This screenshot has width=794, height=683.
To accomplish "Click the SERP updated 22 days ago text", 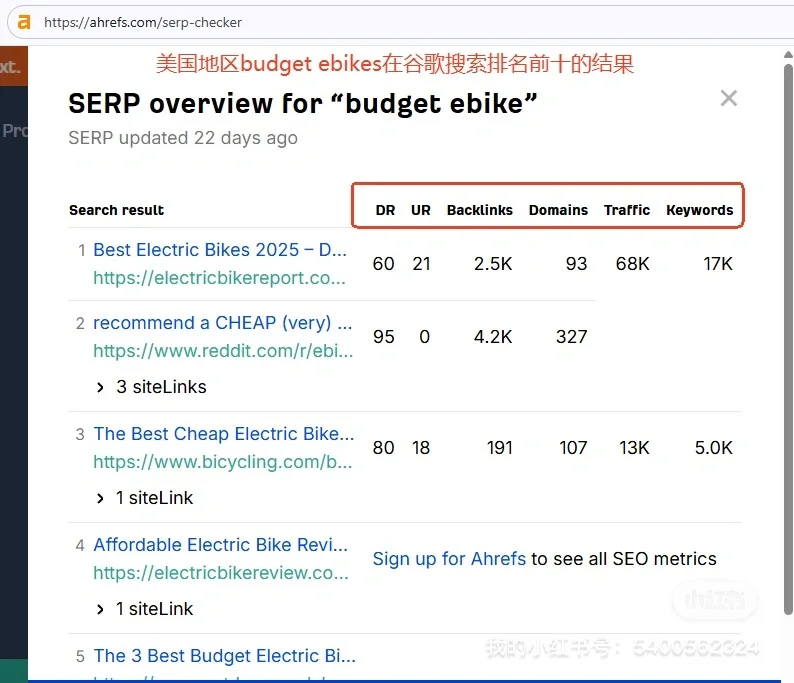I will click(183, 138).
